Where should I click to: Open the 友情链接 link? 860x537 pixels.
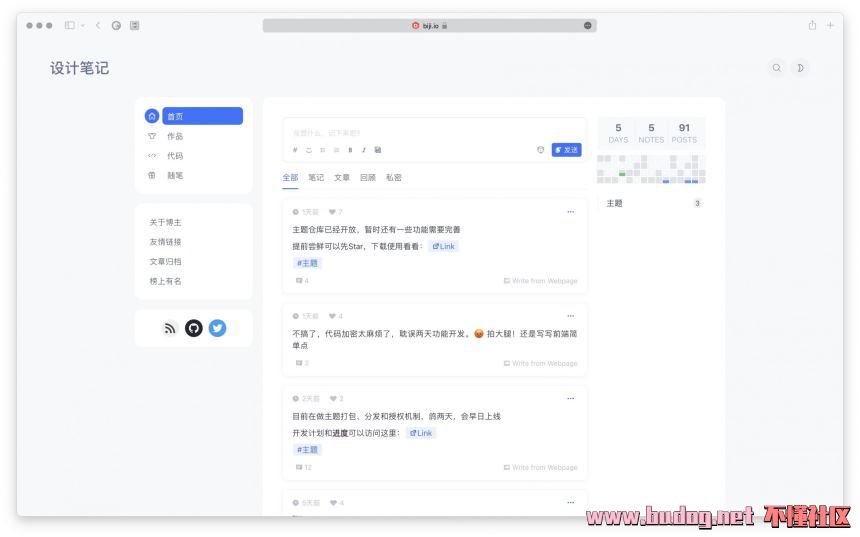click(x=166, y=242)
